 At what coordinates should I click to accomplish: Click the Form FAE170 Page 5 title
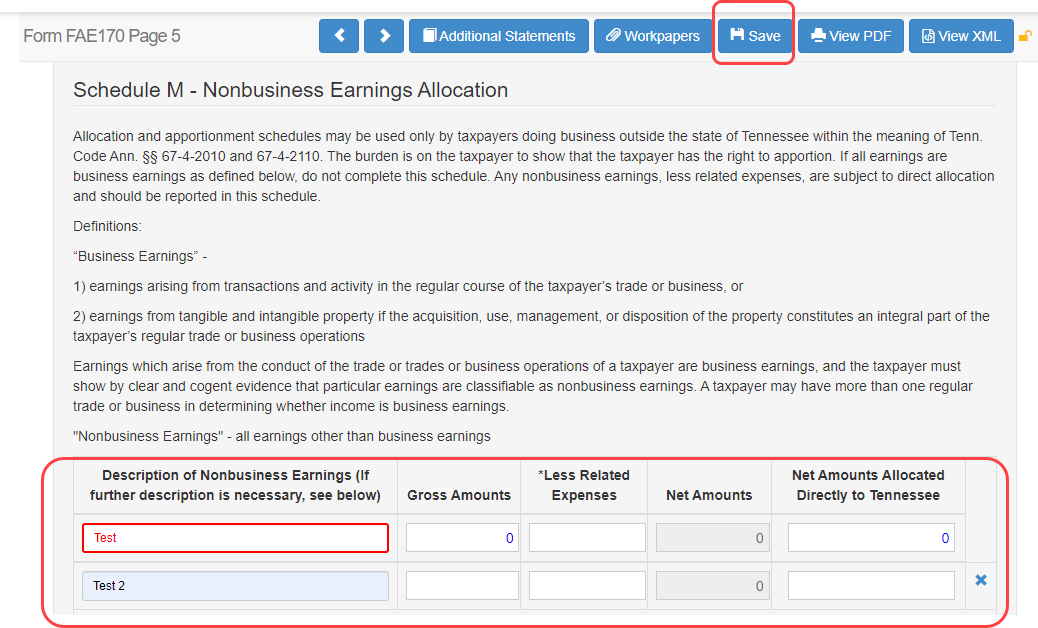(x=102, y=37)
